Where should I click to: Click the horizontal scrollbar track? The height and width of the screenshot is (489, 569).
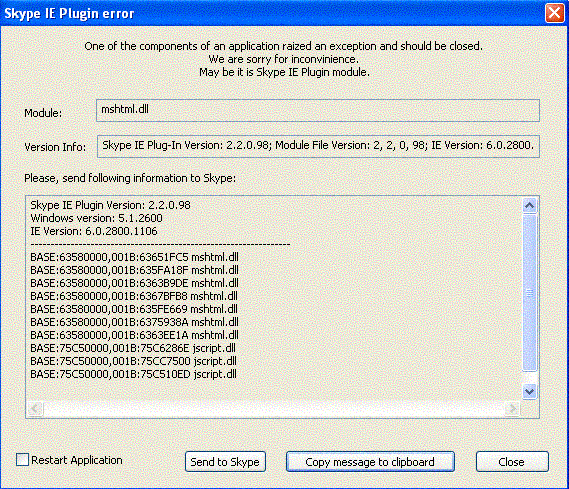point(274,409)
